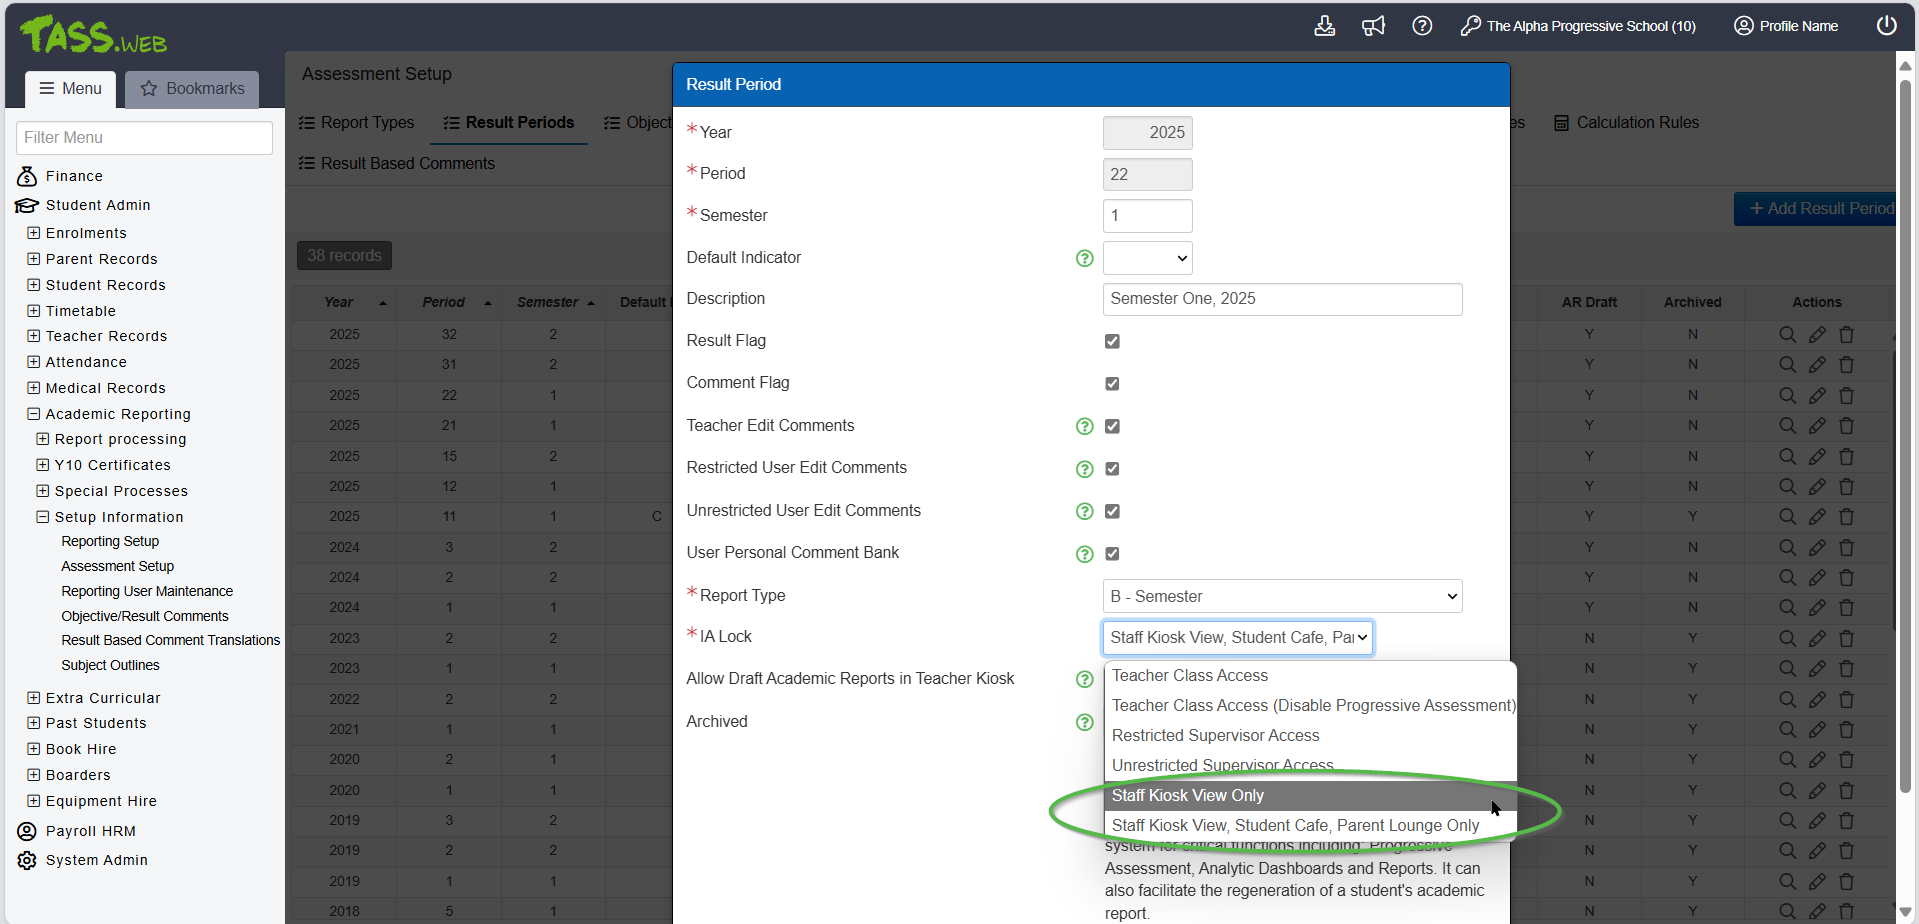Open the Calculation Rules tab
This screenshot has width=1919, height=924.
tap(1626, 123)
